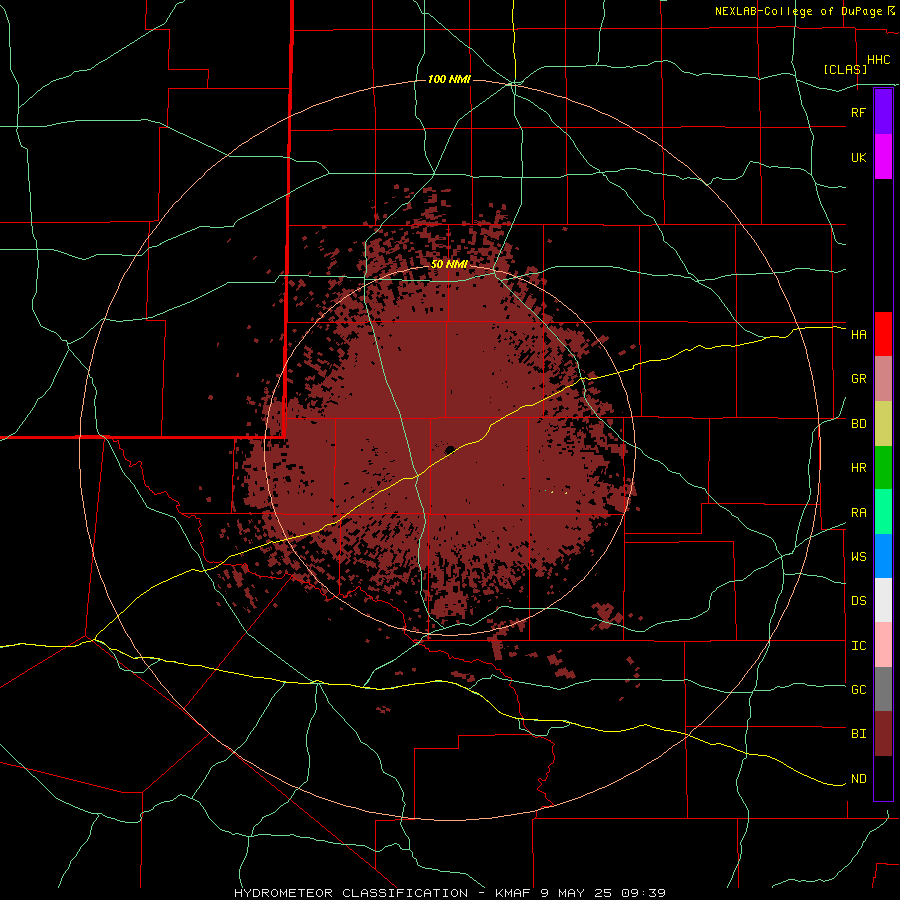
Task: Click the 'RA' legend label
Action: [x=858, y=513]
